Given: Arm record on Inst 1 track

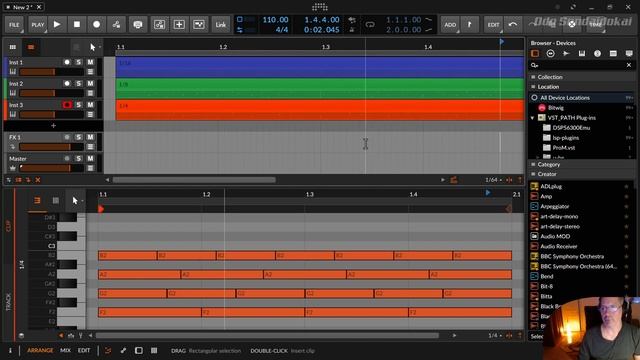Looking at the screenshot, I should [x=67, y=62].
